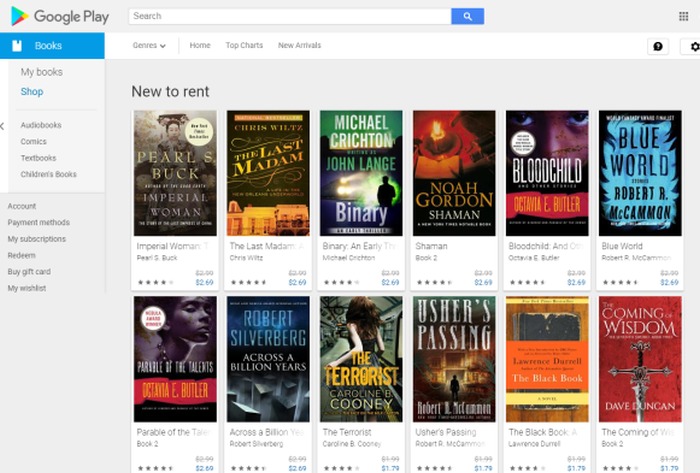Click author name Robert Silverberg
The image size is (700, 473).
(x=256, y=444)
